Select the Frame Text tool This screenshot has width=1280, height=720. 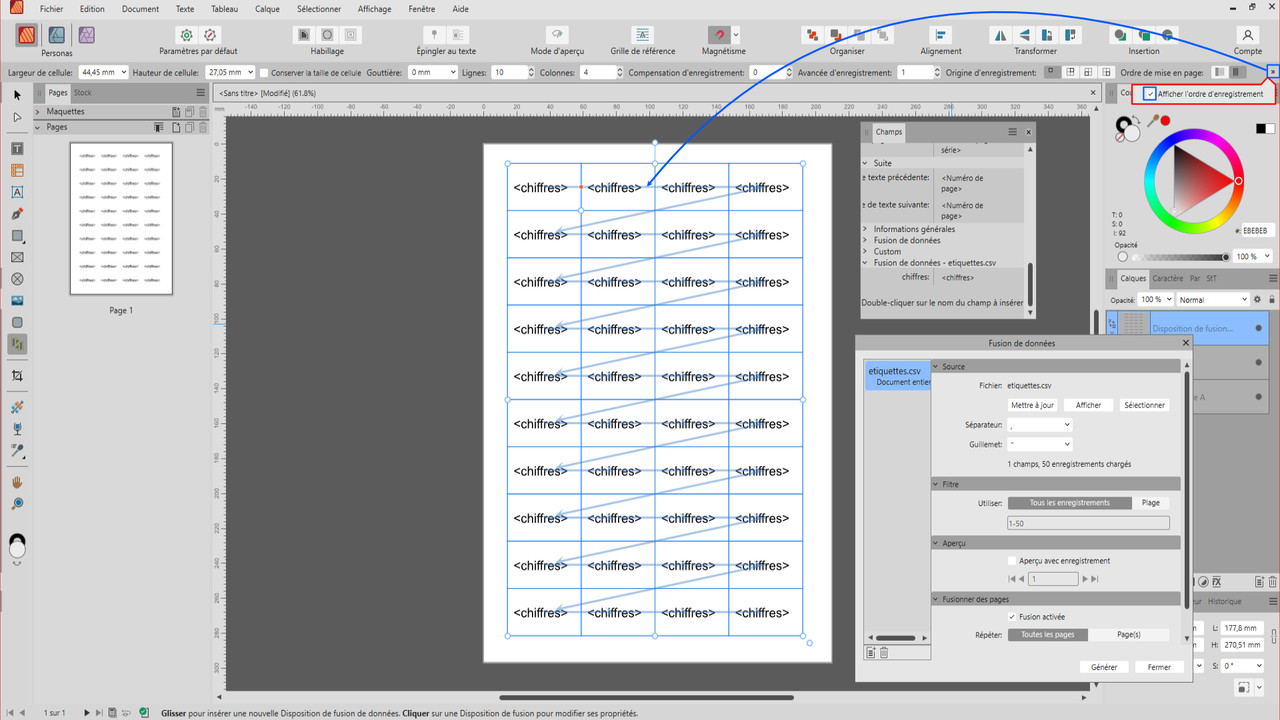point(17,148)
